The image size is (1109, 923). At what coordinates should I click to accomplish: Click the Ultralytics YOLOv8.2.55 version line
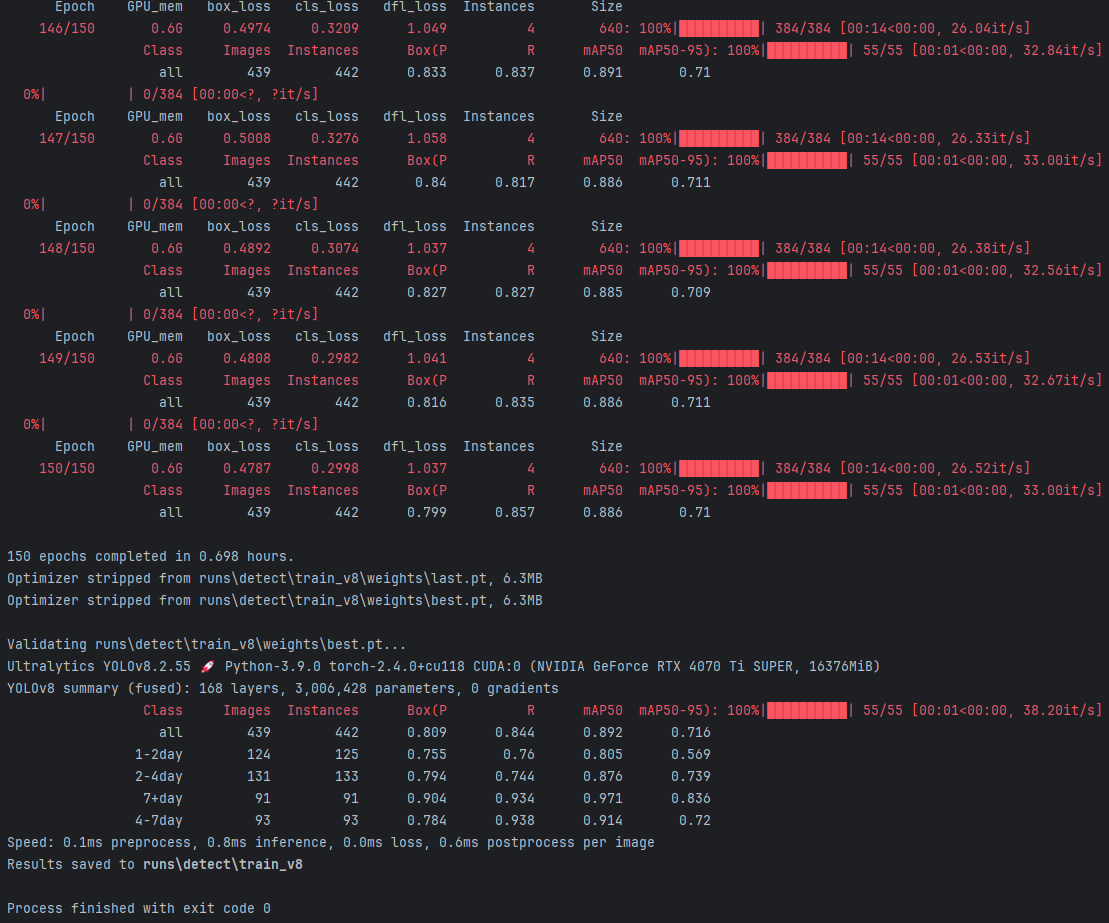443,666
